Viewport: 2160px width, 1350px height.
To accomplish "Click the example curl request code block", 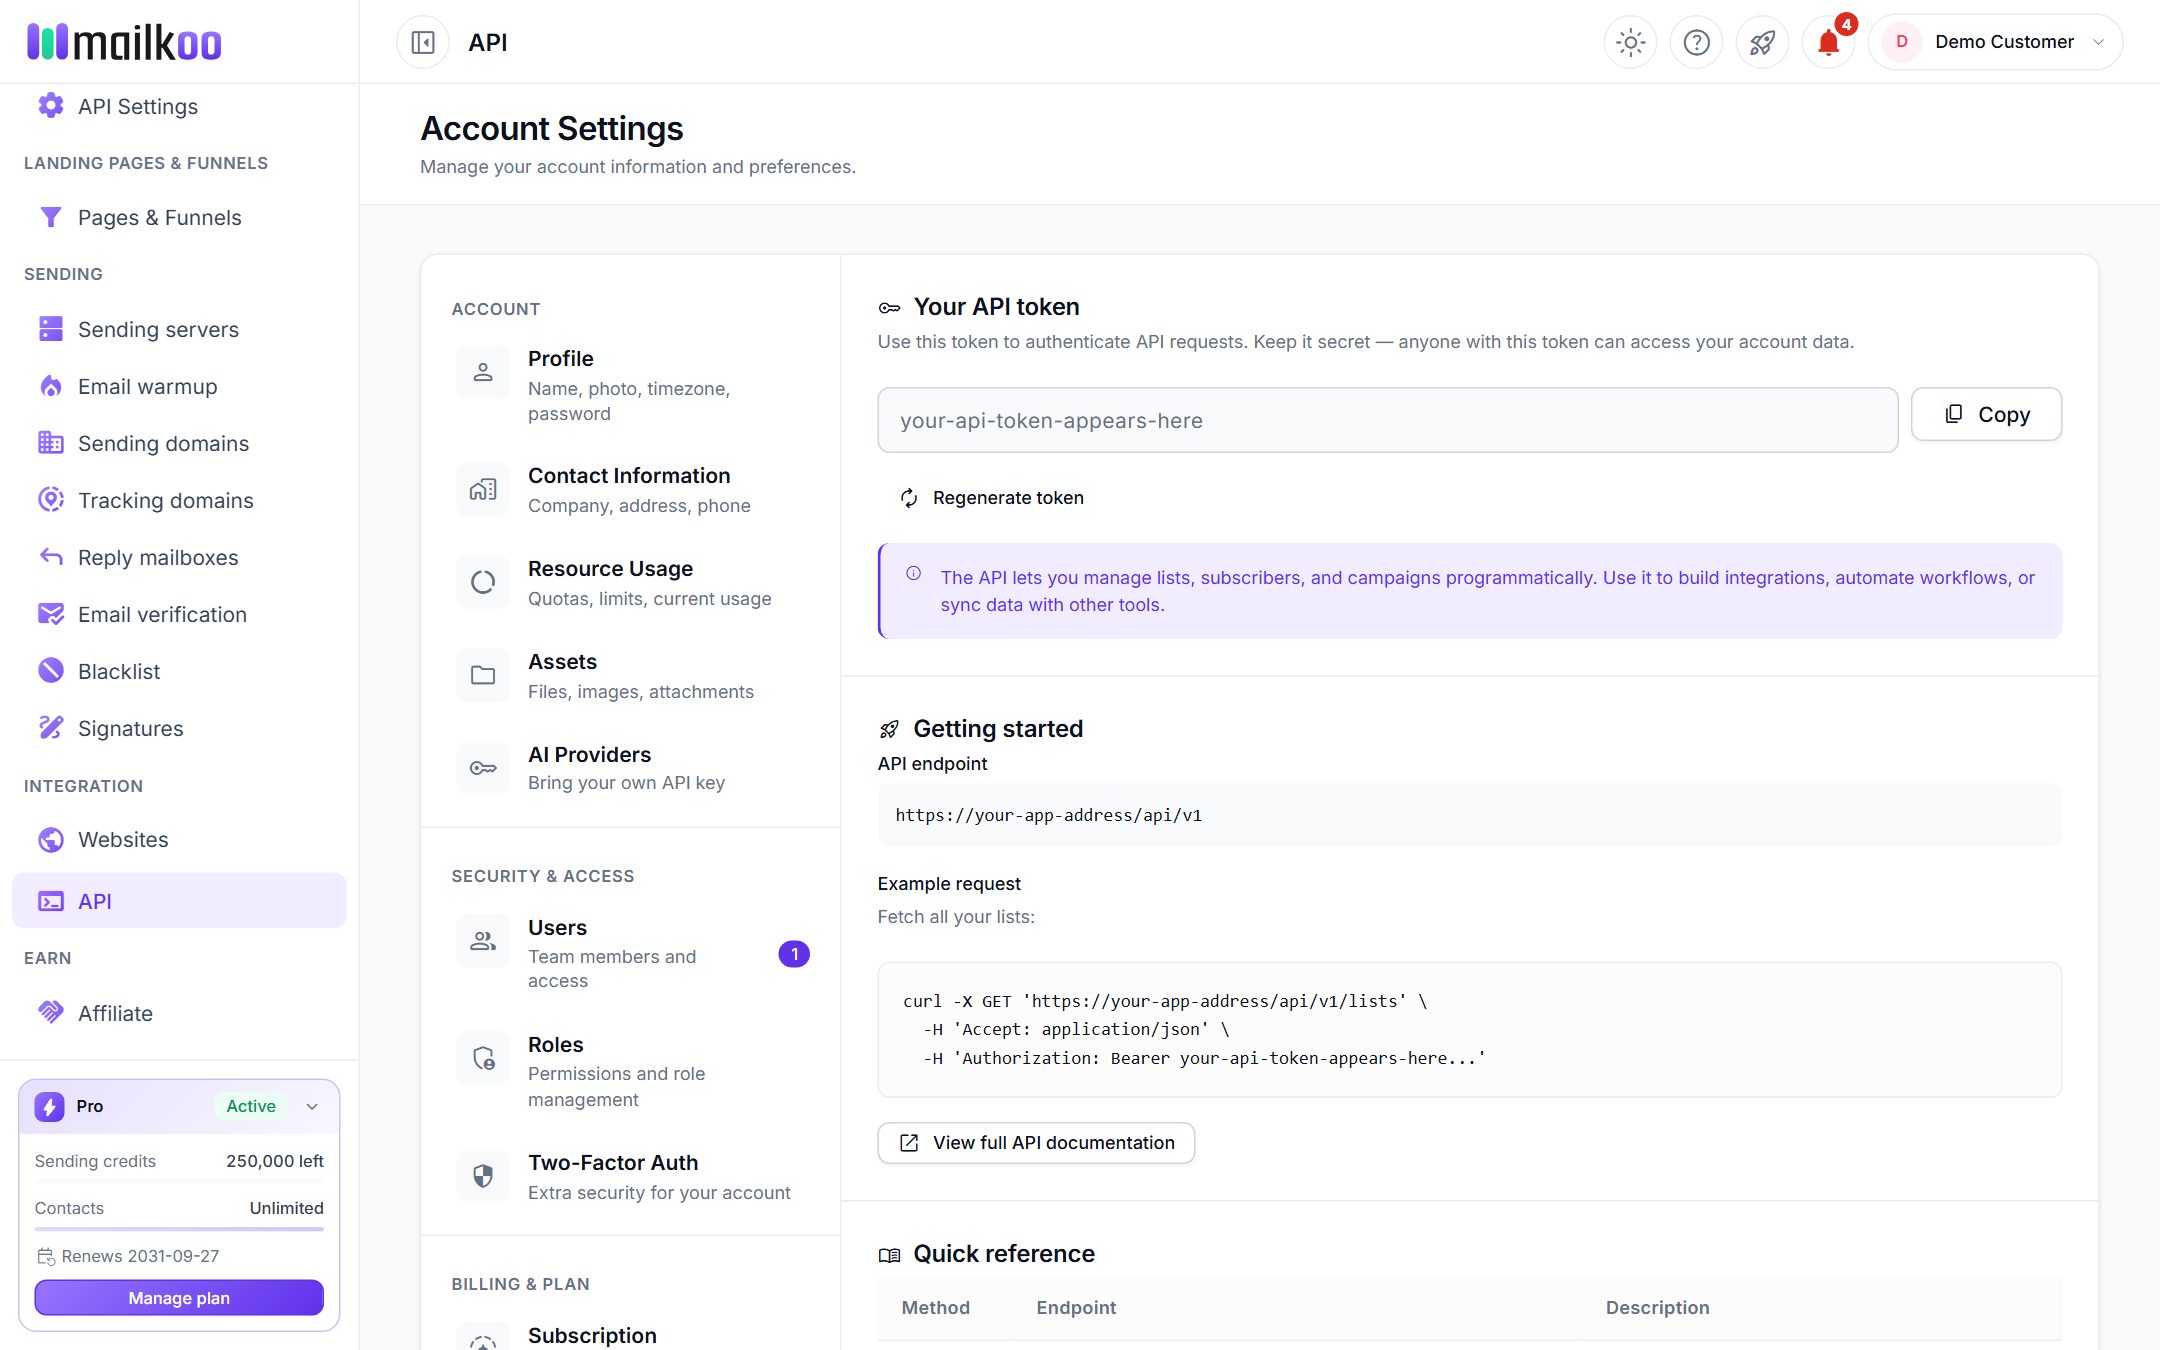I will point(1469,1029).
